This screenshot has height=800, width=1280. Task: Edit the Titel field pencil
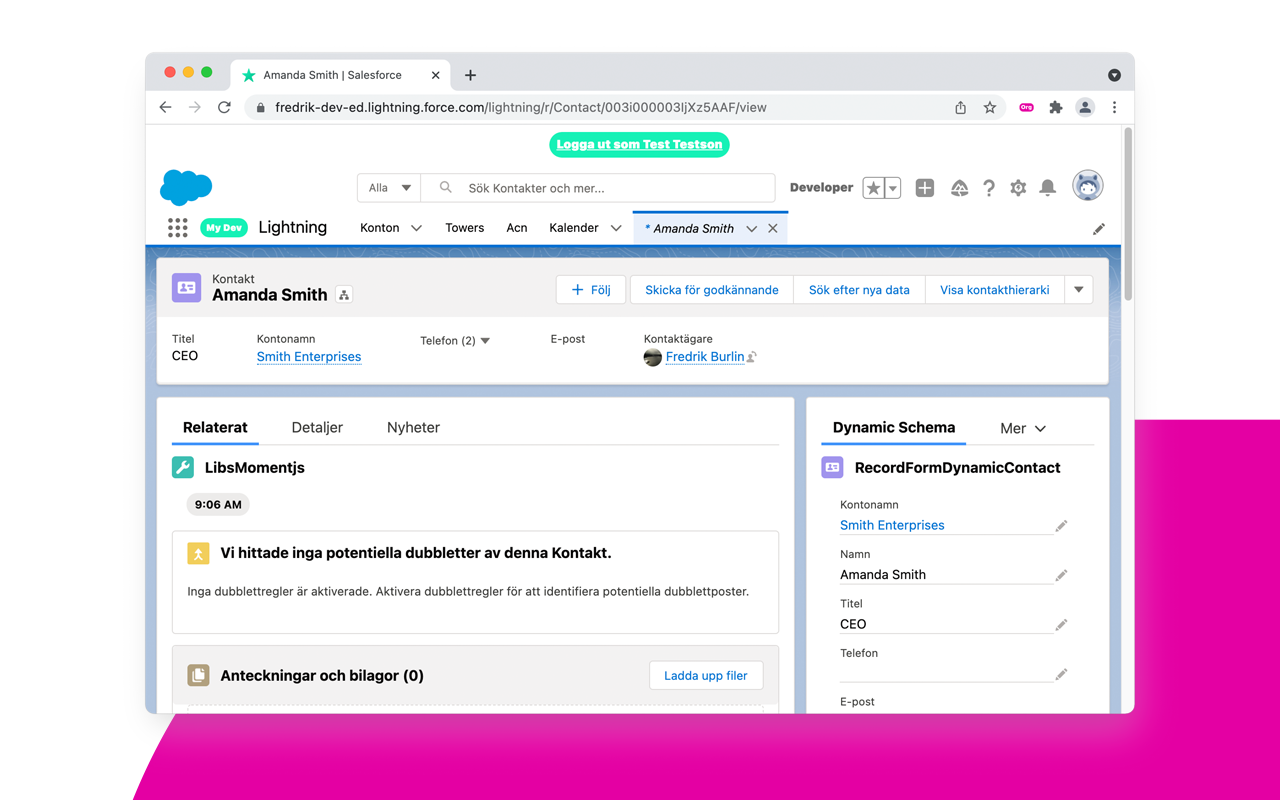[1062, 625]
